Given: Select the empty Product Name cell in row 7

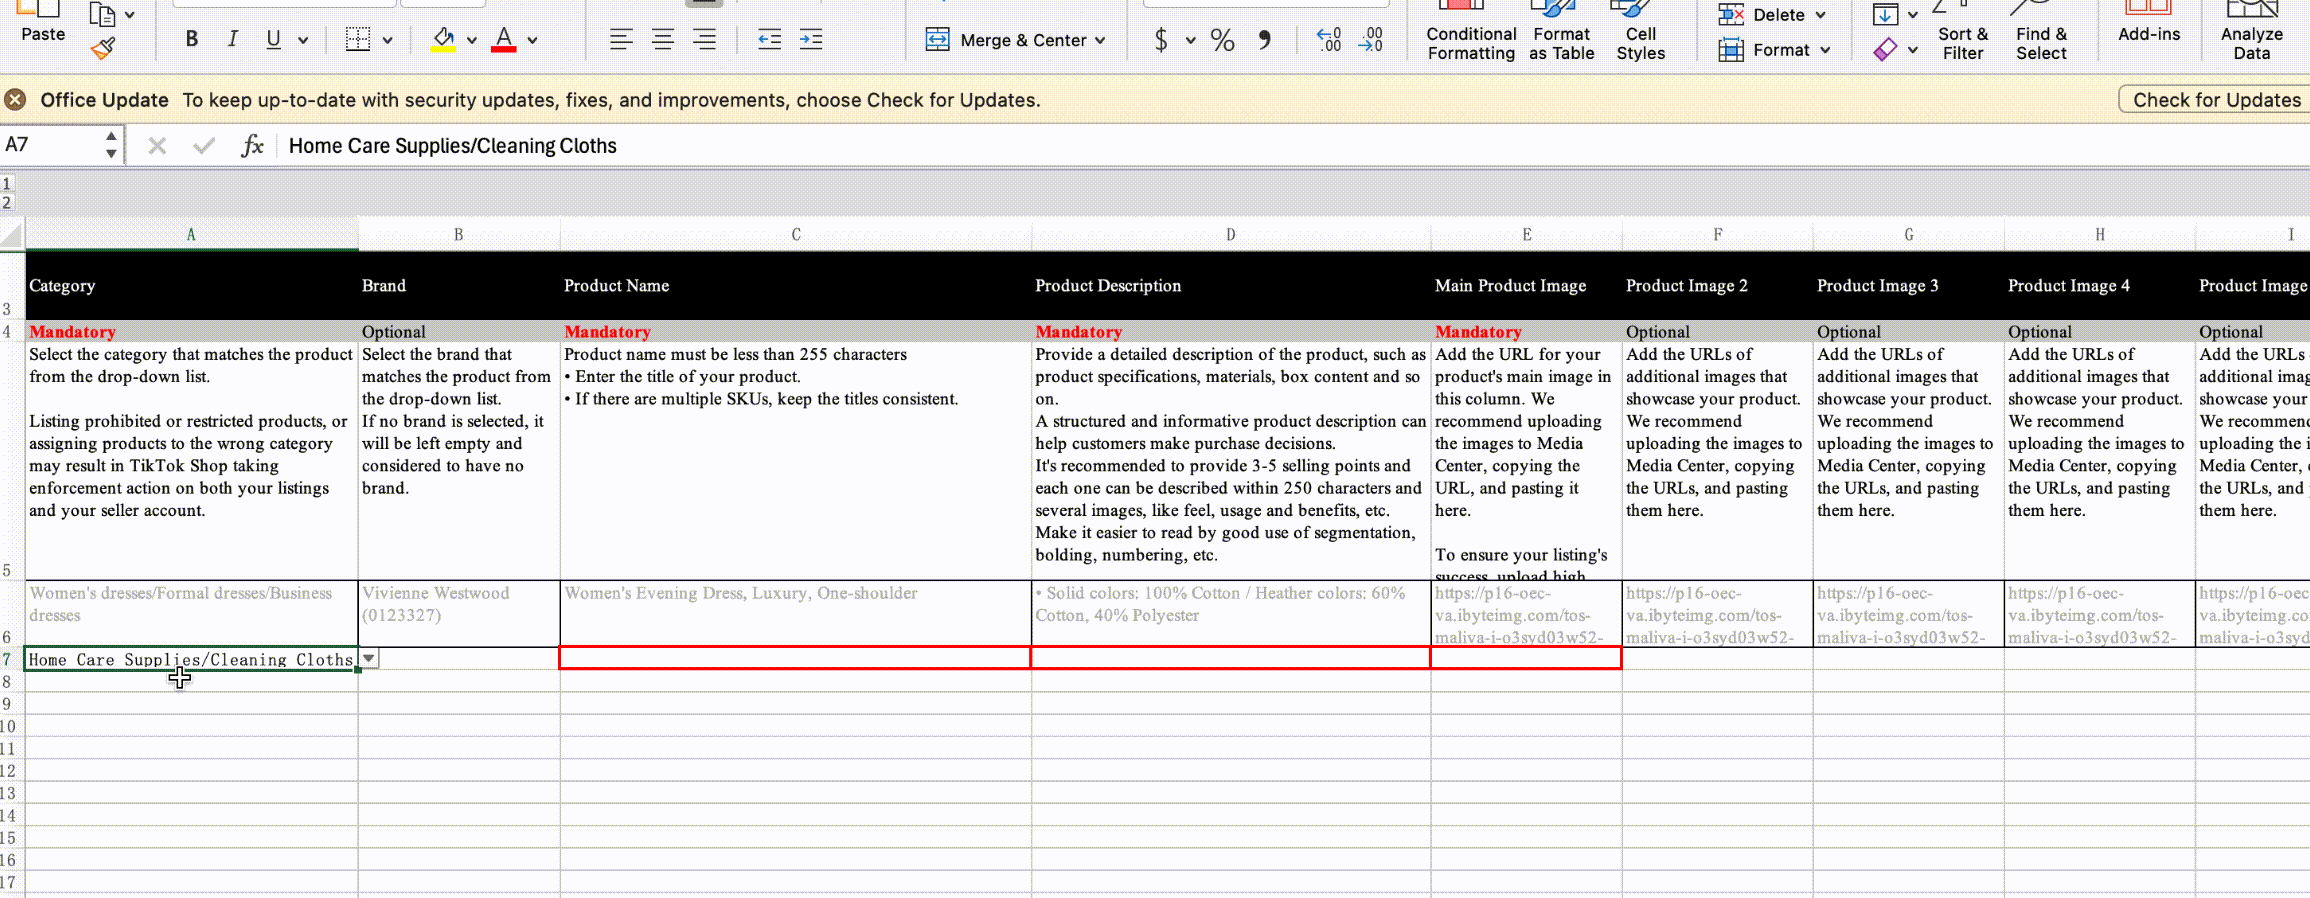Looking at the screenshot, I should click(795, 658).
